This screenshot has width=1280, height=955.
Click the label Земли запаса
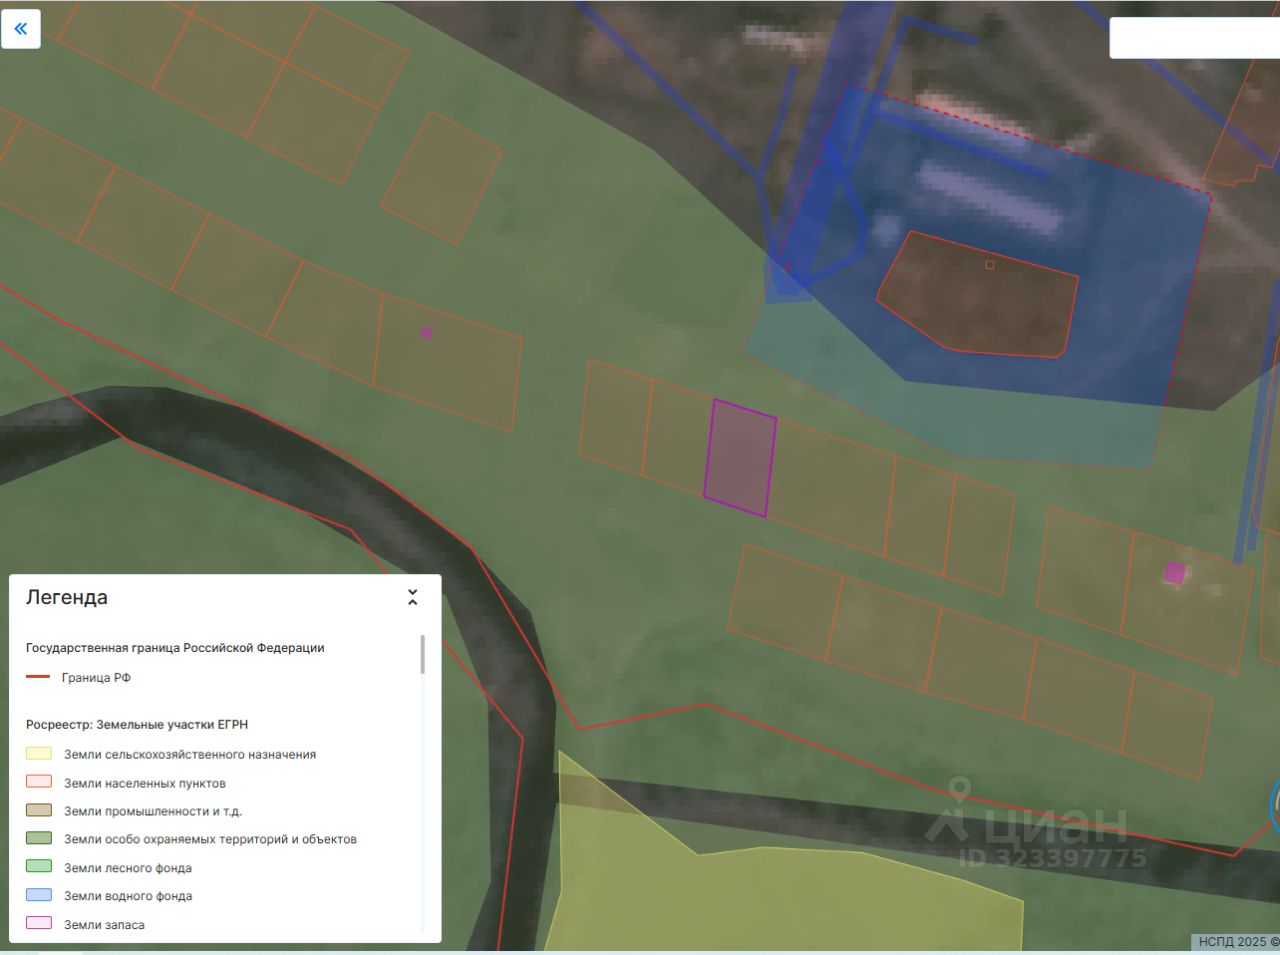(x=104, y=925)
